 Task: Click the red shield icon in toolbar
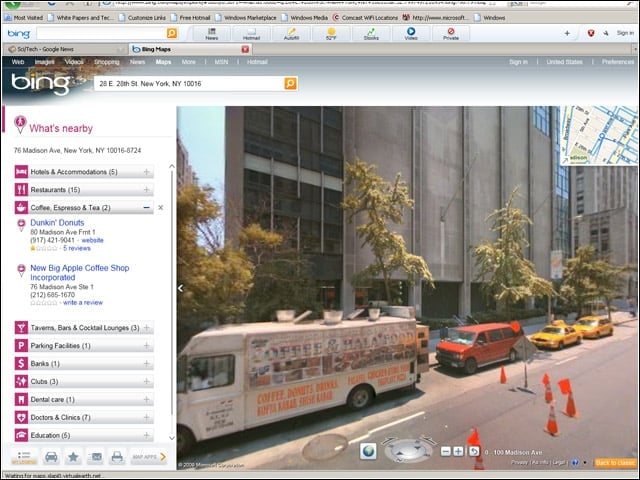click(x=591, y=33)
